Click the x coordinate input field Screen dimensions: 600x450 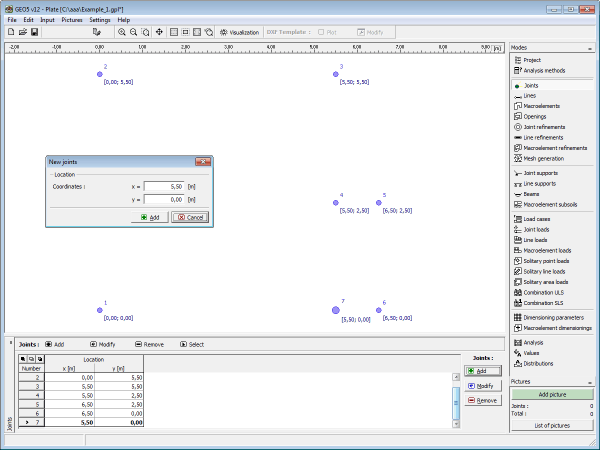point(165,186)
